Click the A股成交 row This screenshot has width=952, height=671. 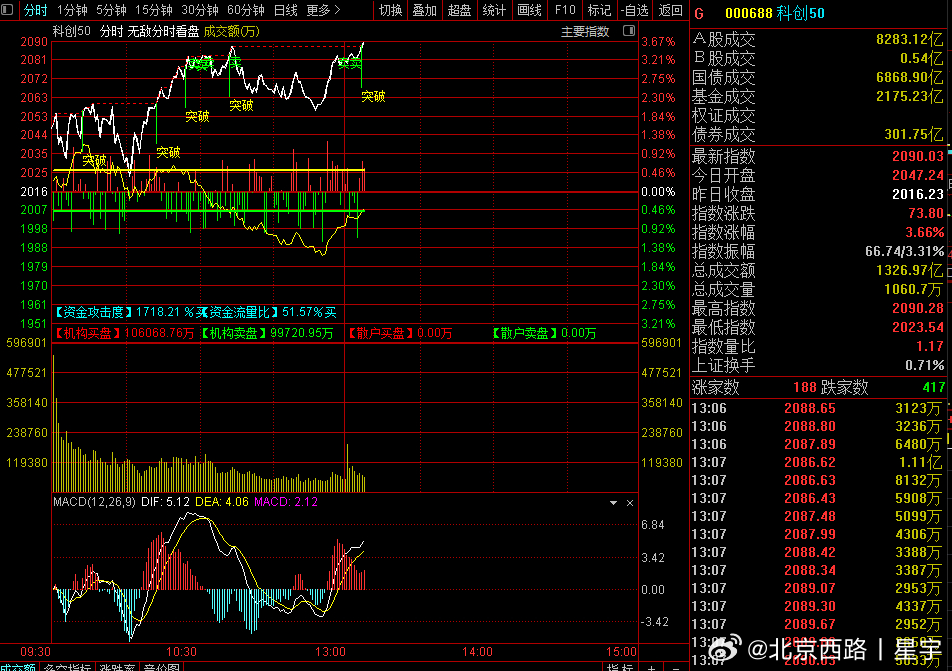(x=818, y=40)
